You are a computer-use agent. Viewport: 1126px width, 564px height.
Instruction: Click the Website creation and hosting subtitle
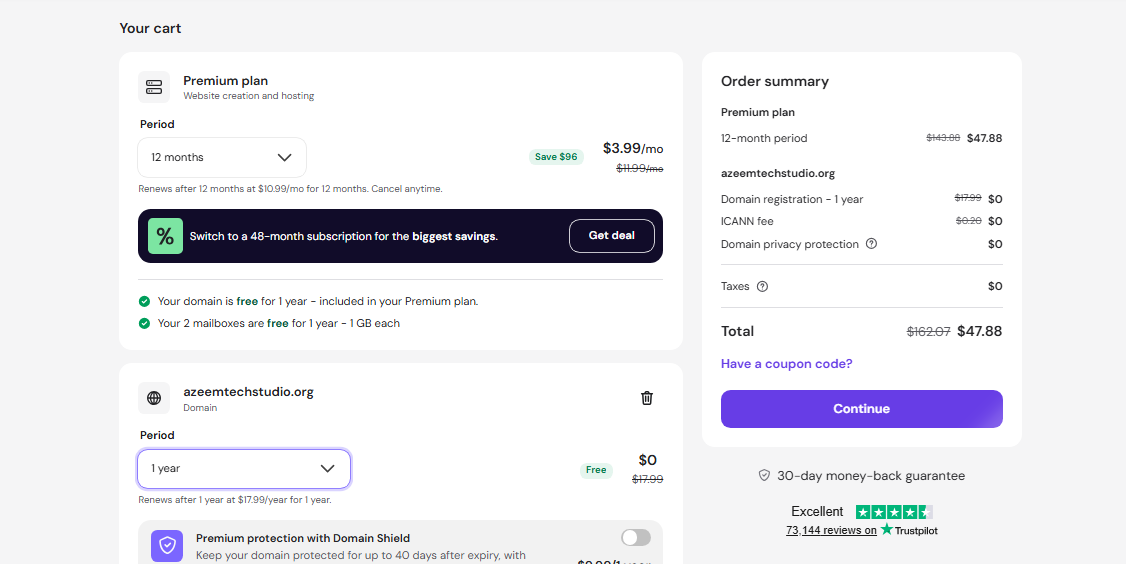(x=248, y=96)
